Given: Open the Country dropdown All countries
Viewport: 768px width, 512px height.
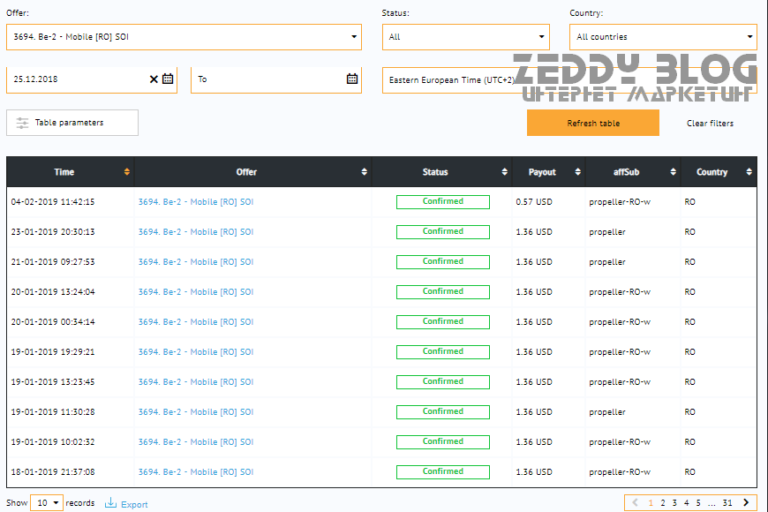Looking at the screenshot, I should tap(663, 37).
